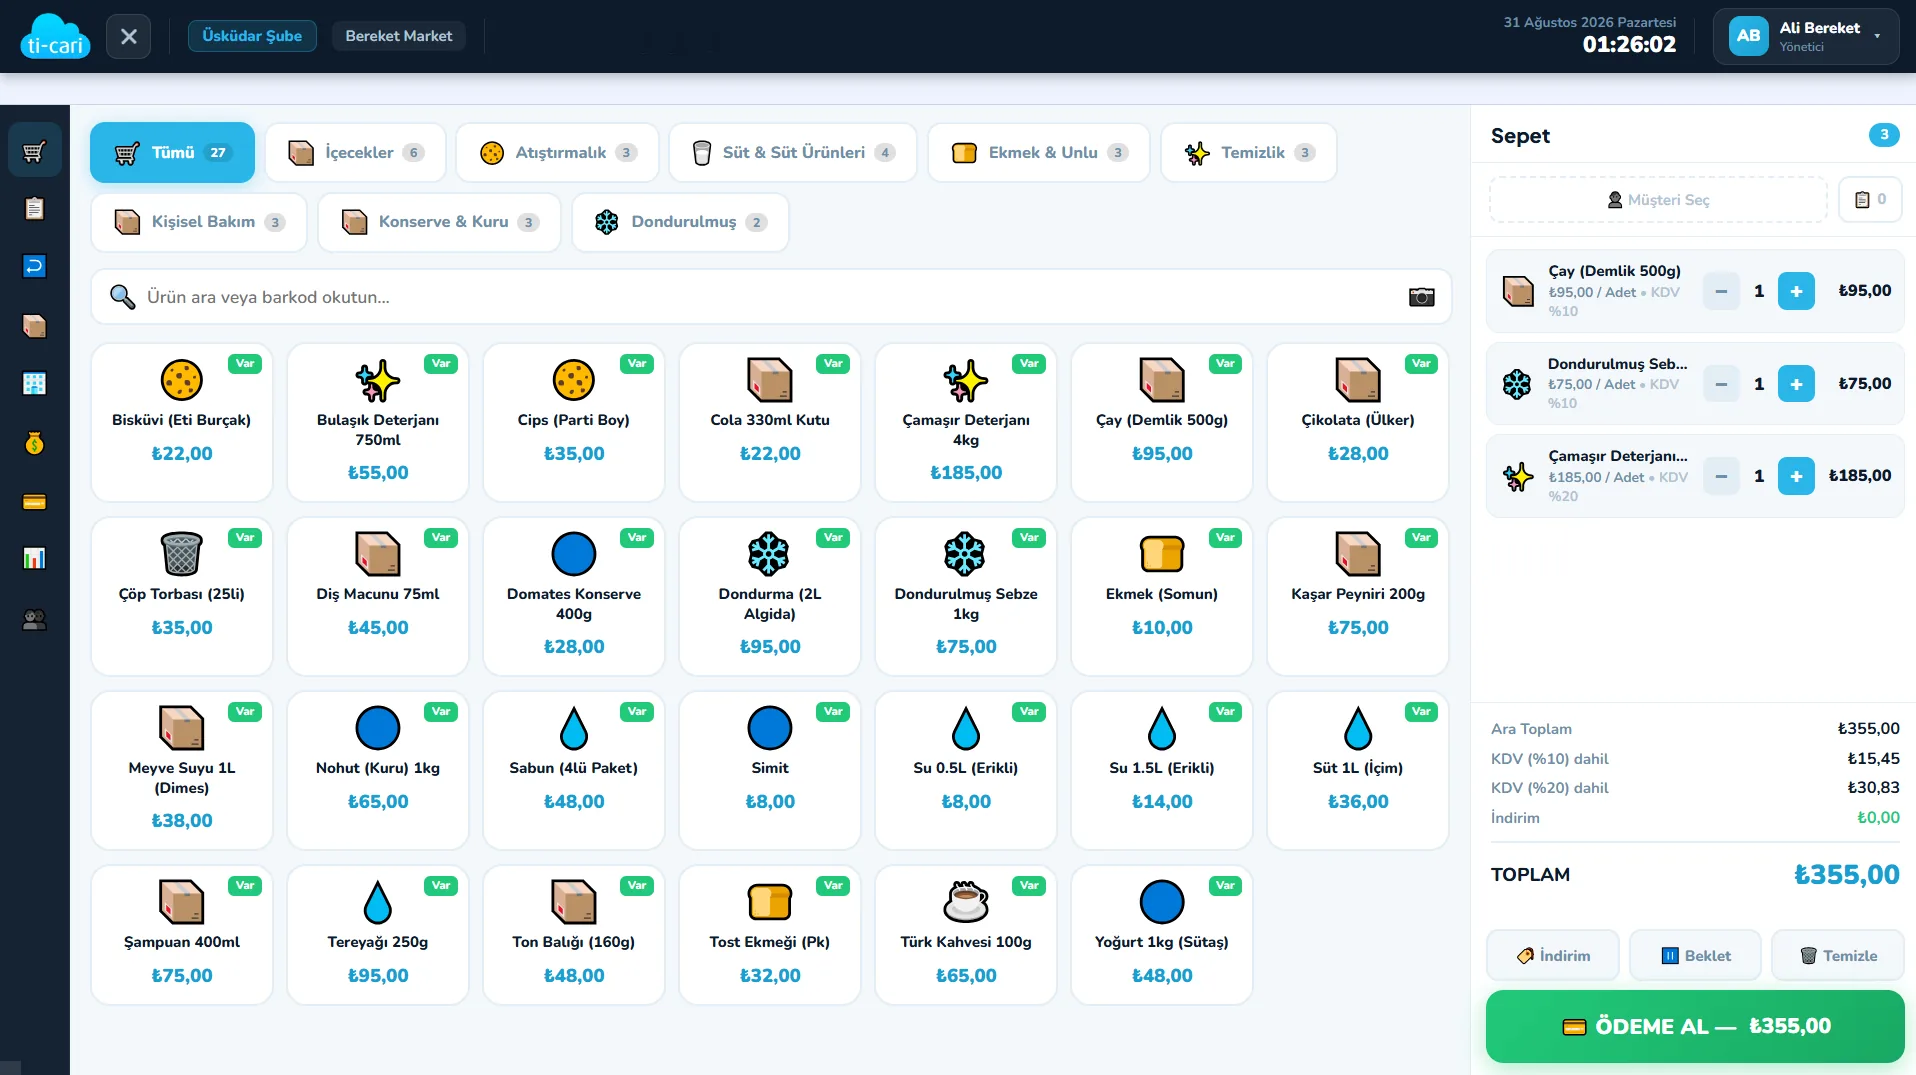
Task: Add Simit product card
Action: click(770, 770)
